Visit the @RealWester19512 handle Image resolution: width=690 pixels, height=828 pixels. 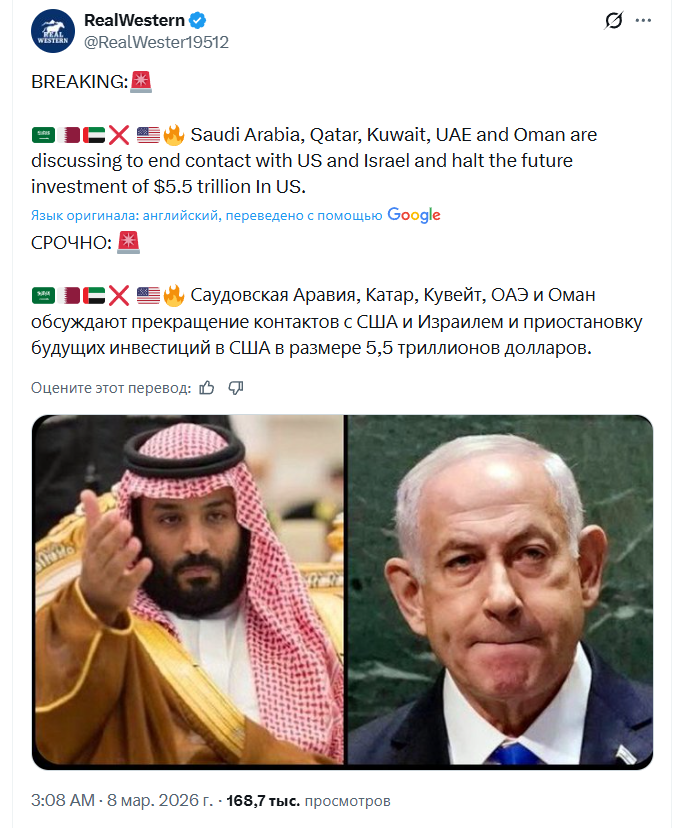pyautogui.click(x=156, y=42)
